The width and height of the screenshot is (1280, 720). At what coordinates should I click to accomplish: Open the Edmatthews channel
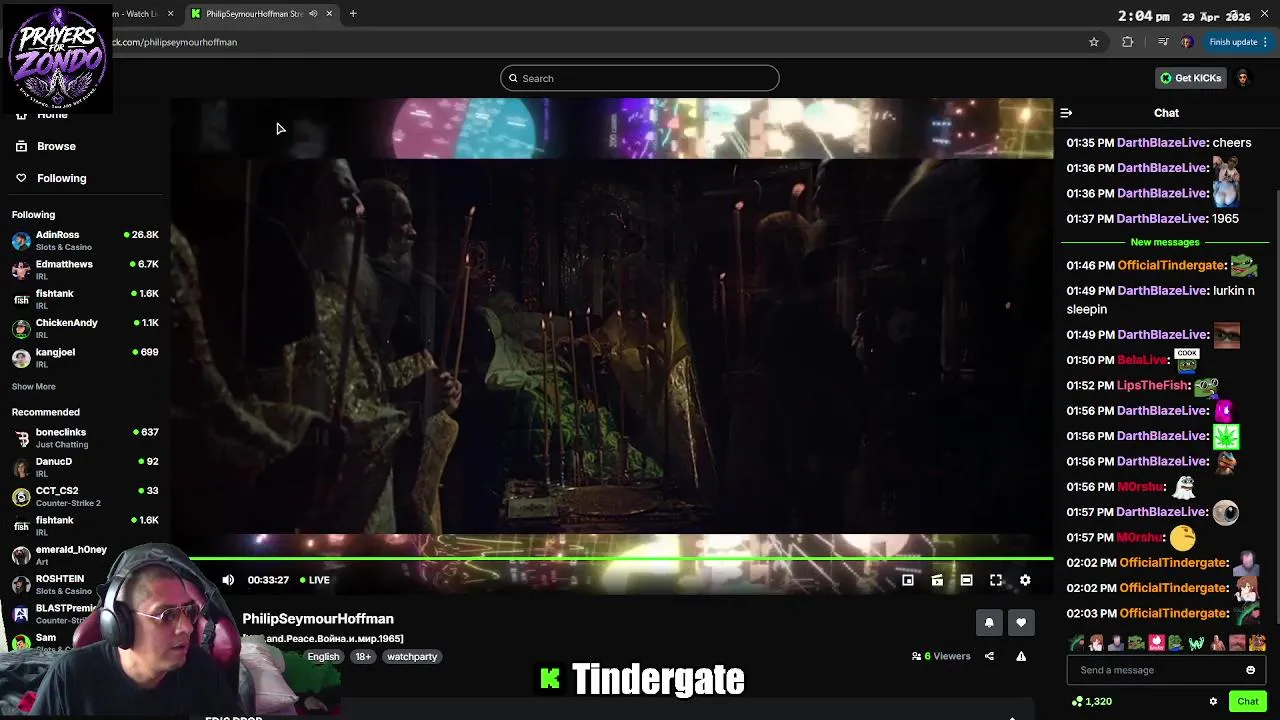point(85,270)
